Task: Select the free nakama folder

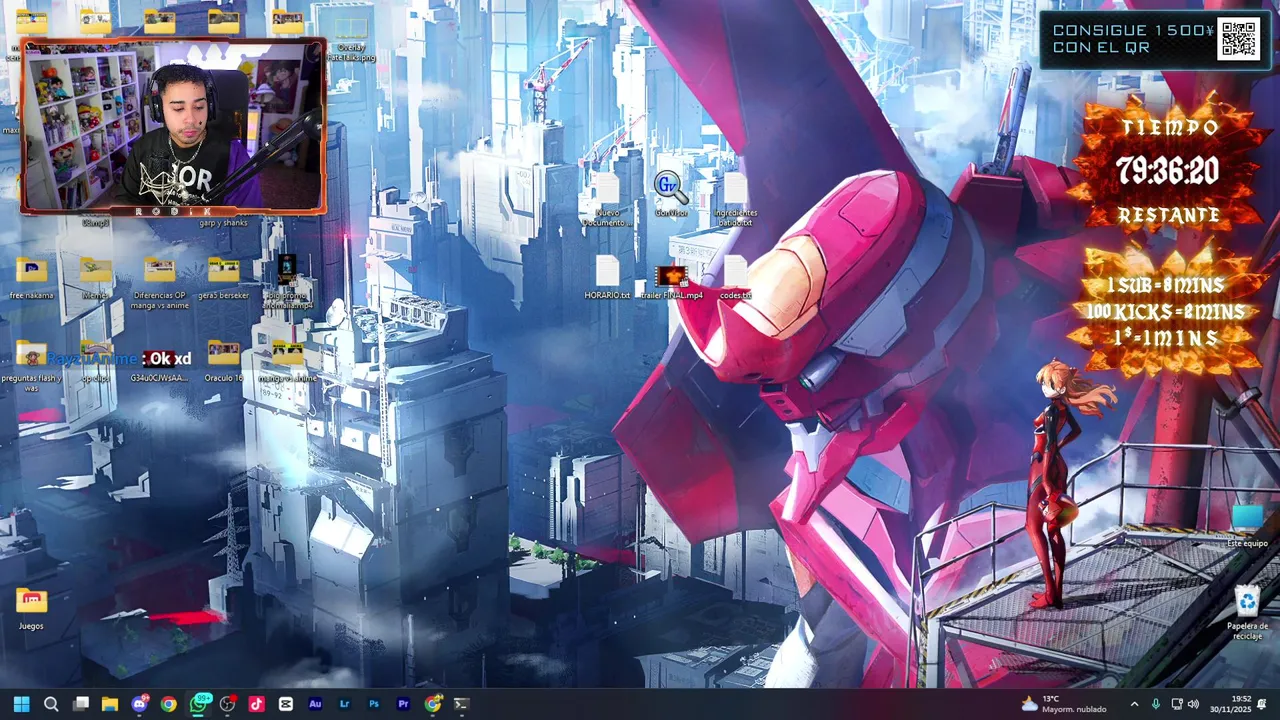Action: click(x=31, y=277)
